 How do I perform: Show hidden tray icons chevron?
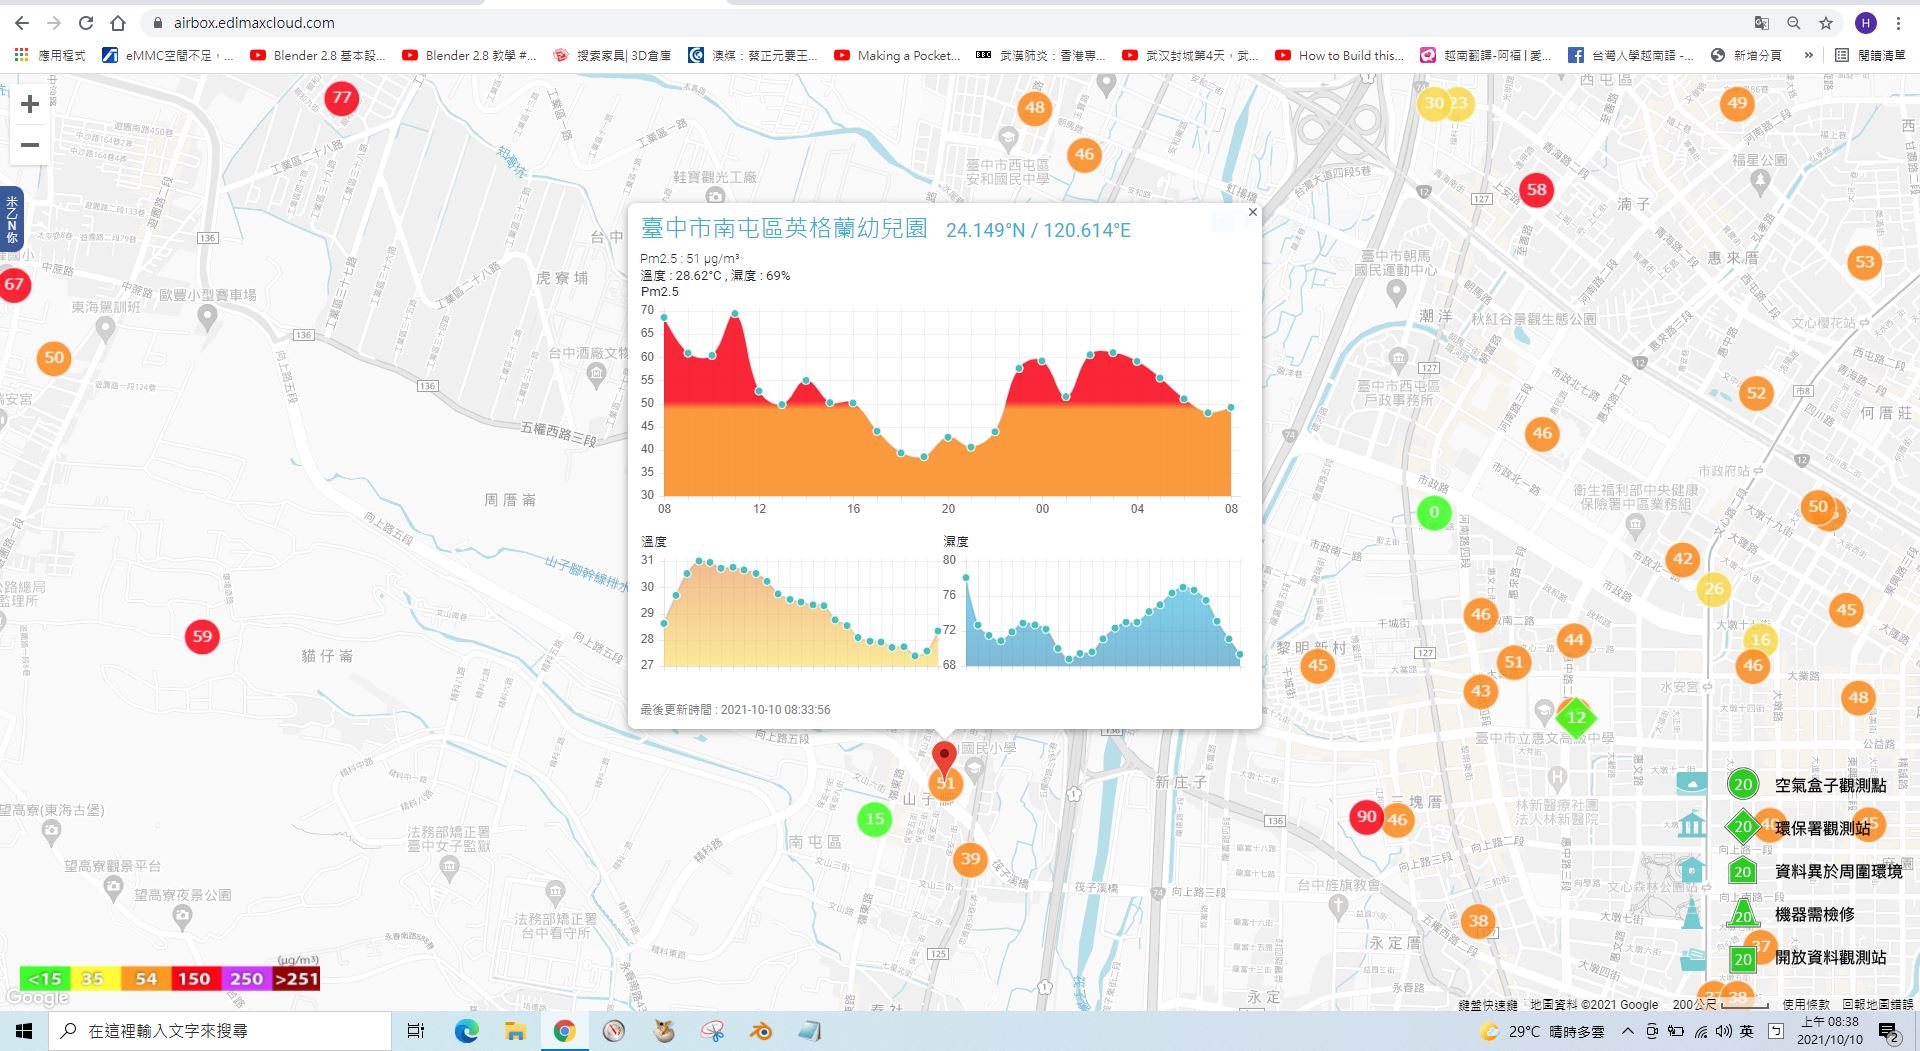[x=1627, y=1031]
